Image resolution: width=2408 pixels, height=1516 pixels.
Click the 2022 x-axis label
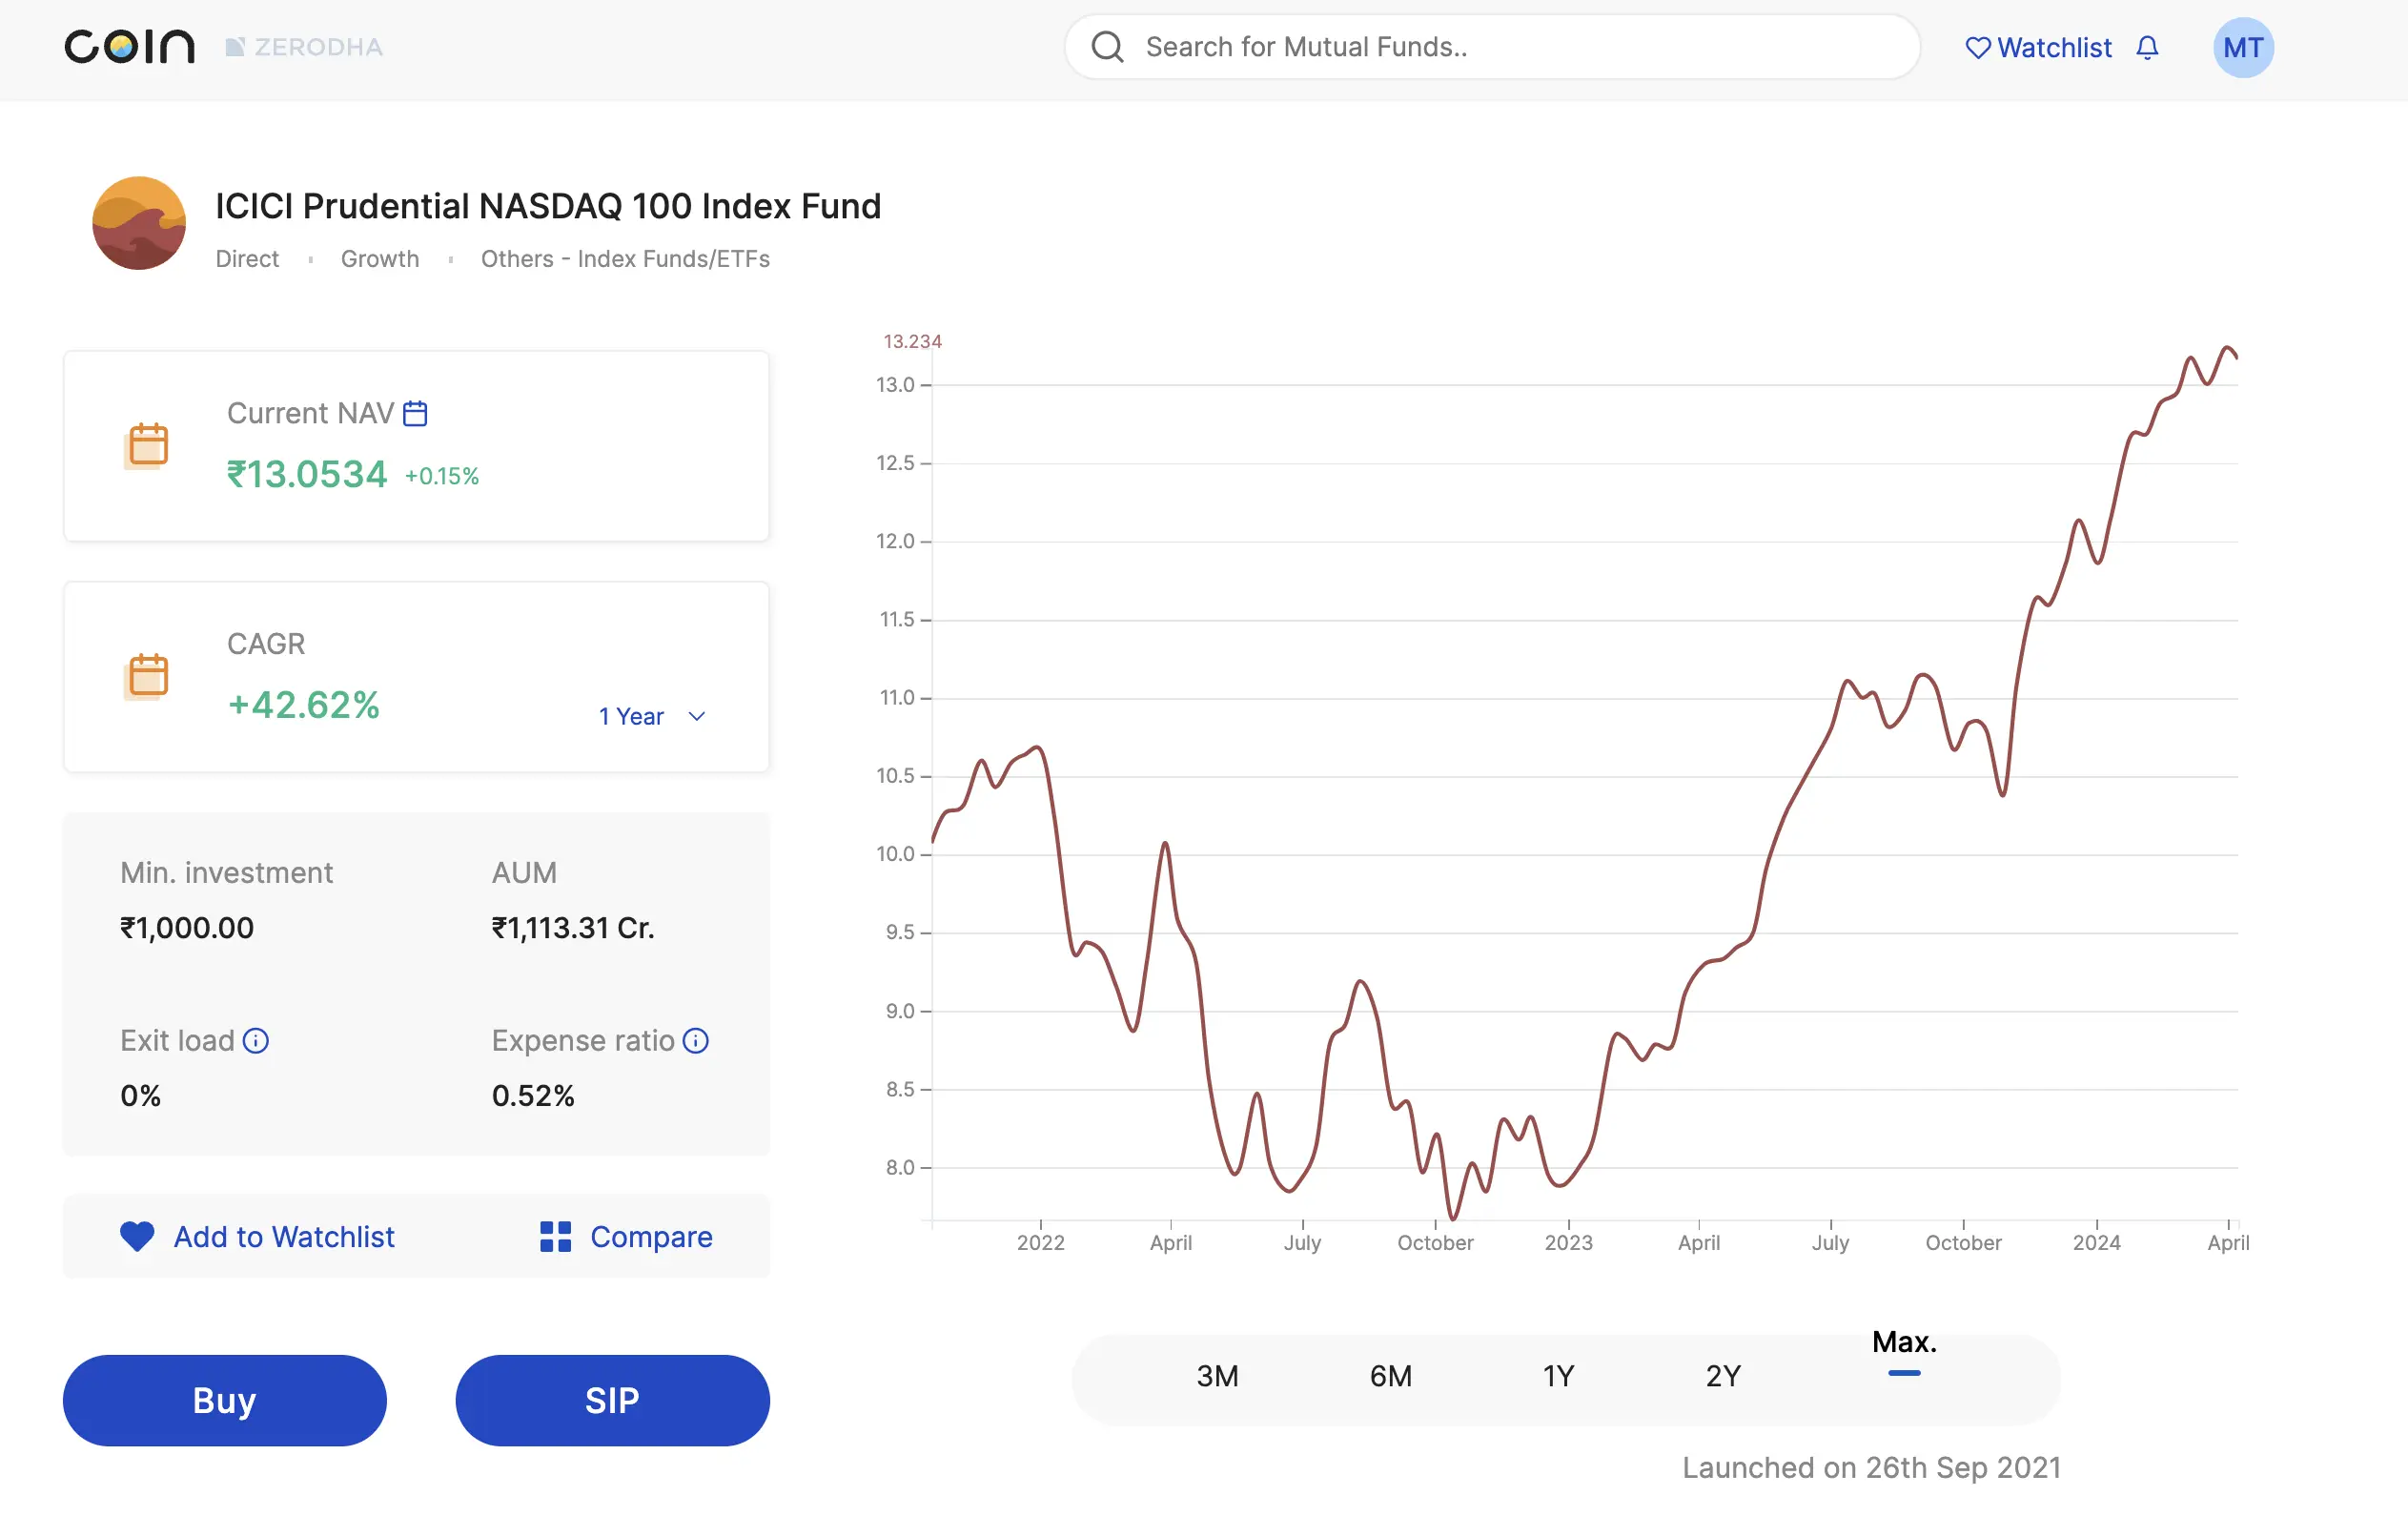1040,1242
